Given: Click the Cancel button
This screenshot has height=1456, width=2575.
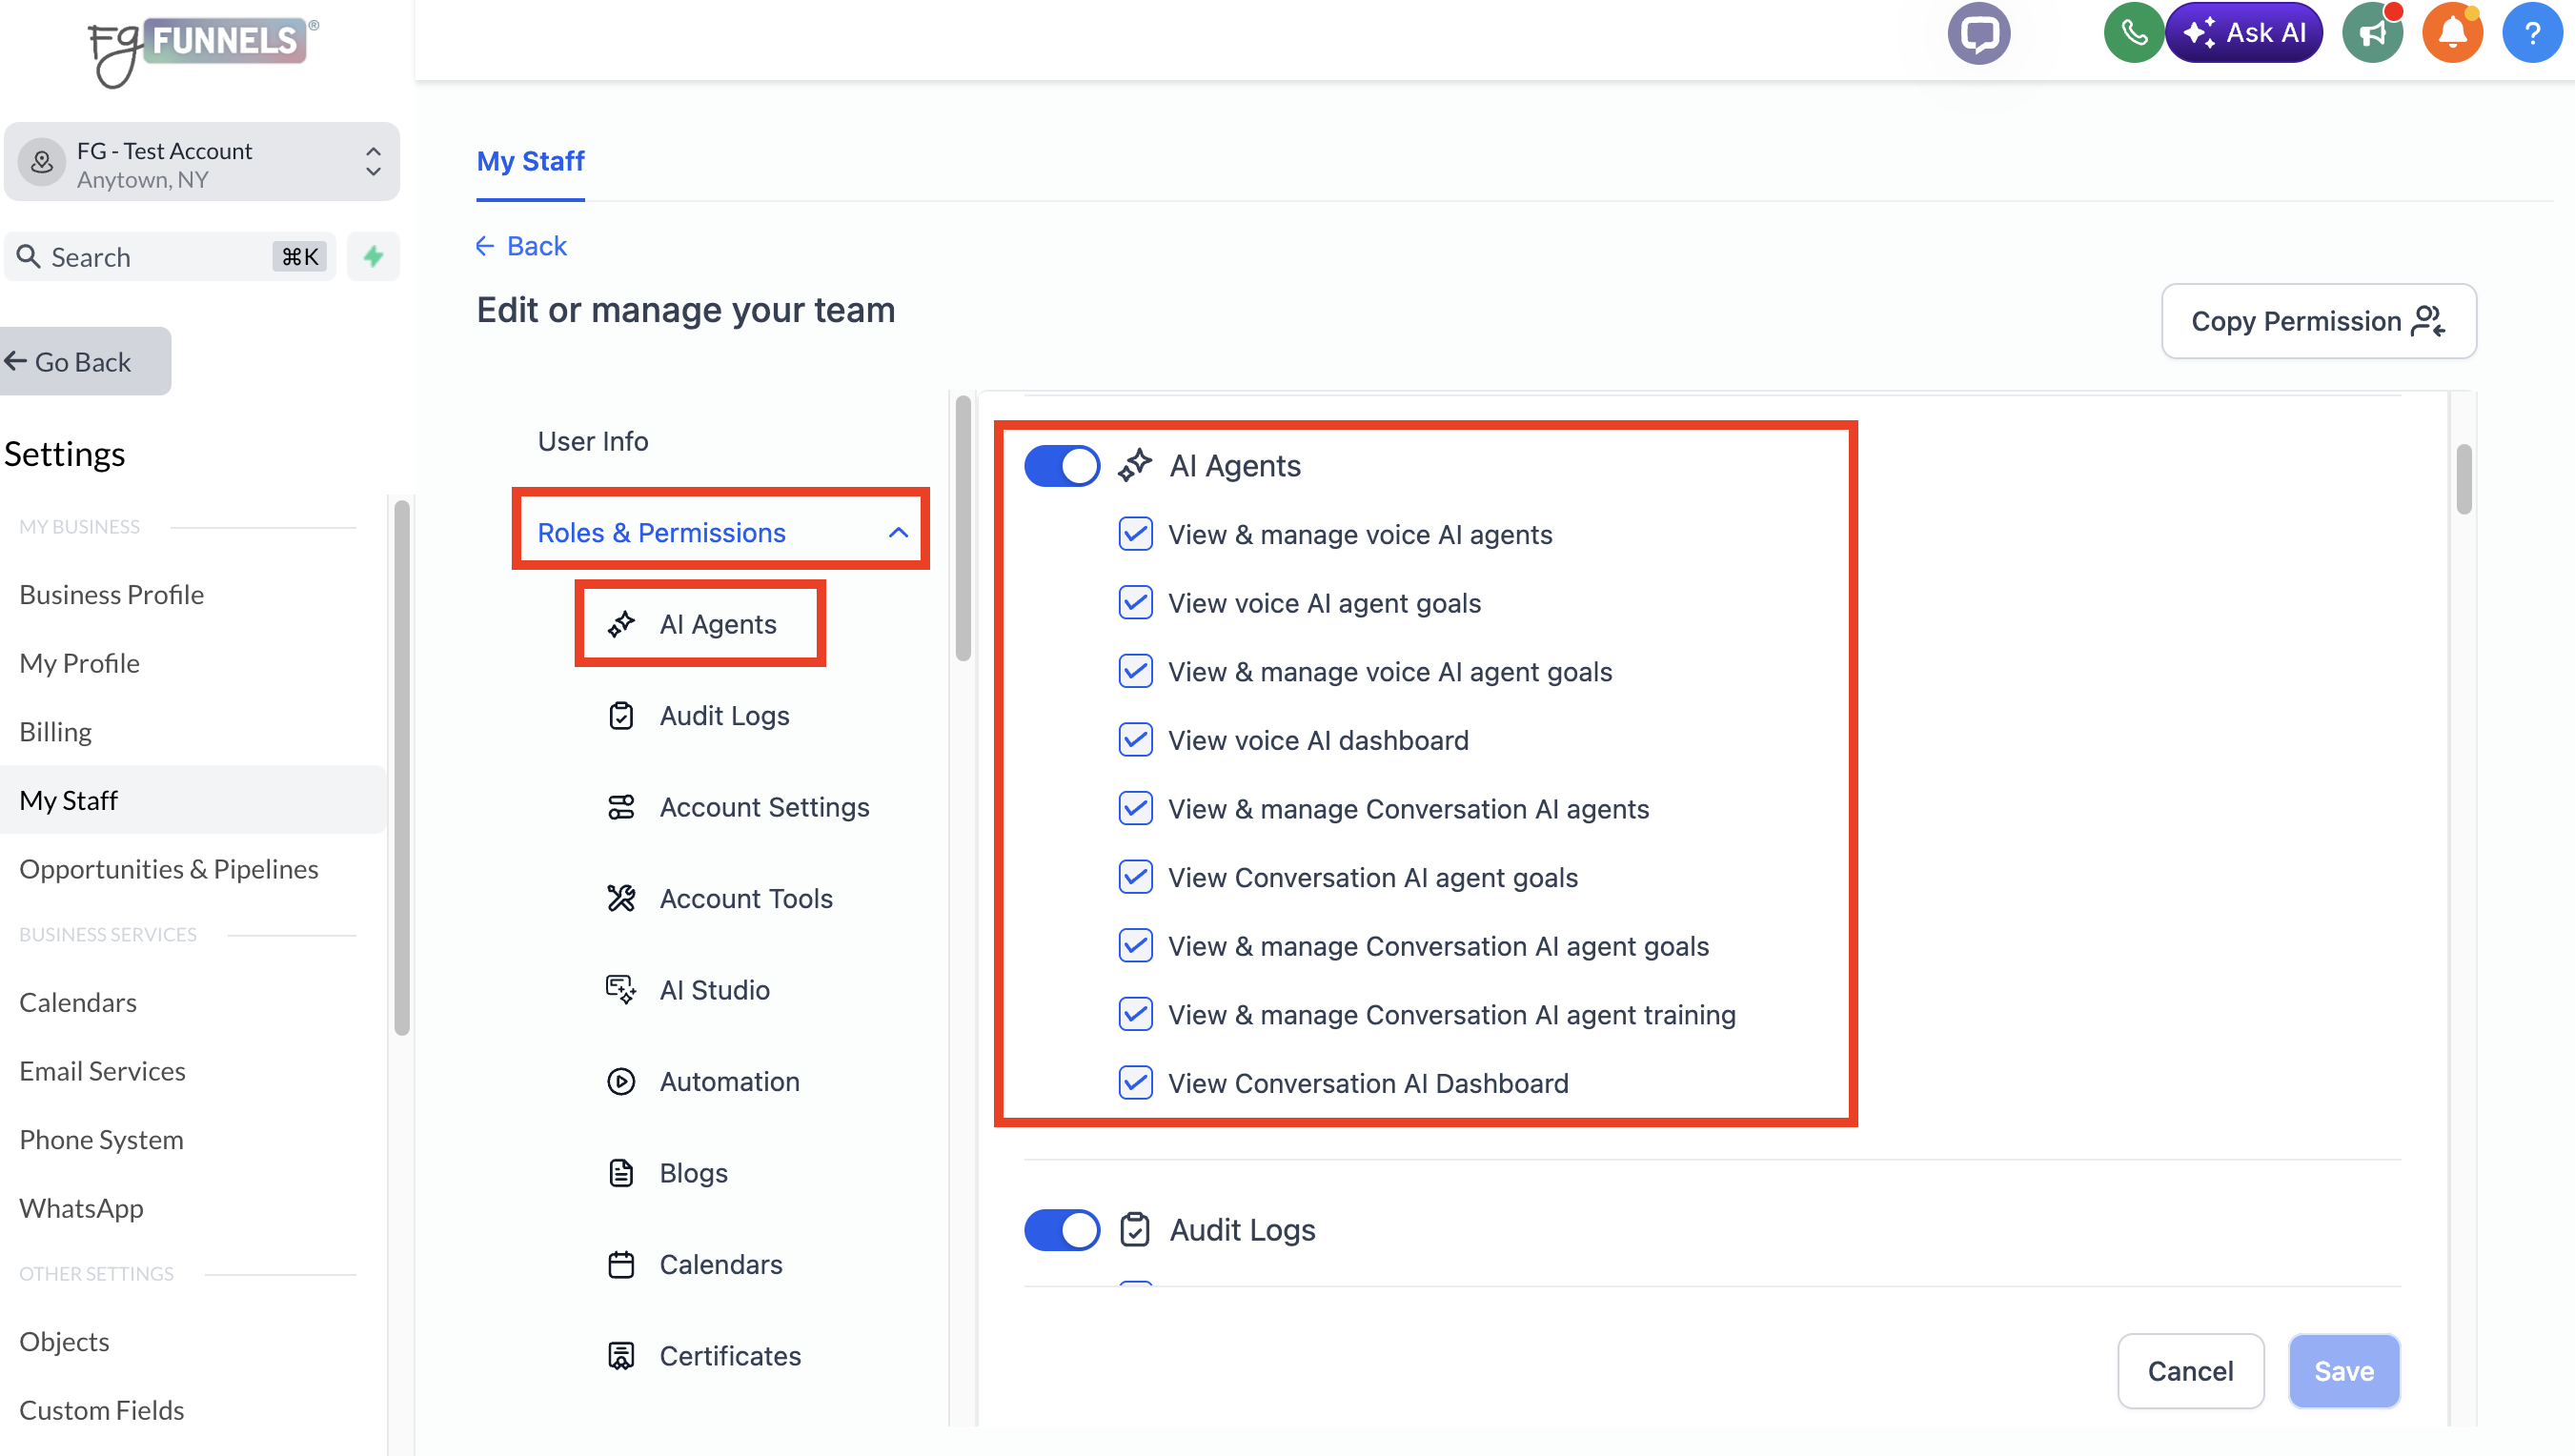Looking at the screenshot, I should [x=2190, y=1371].
